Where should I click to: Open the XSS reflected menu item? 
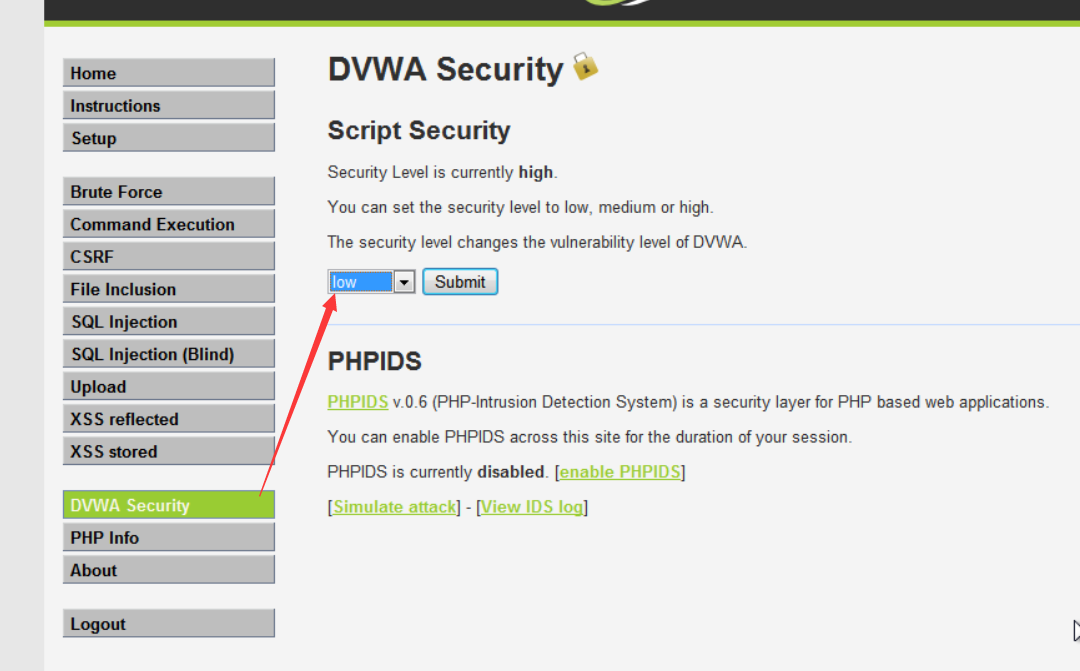168,419
